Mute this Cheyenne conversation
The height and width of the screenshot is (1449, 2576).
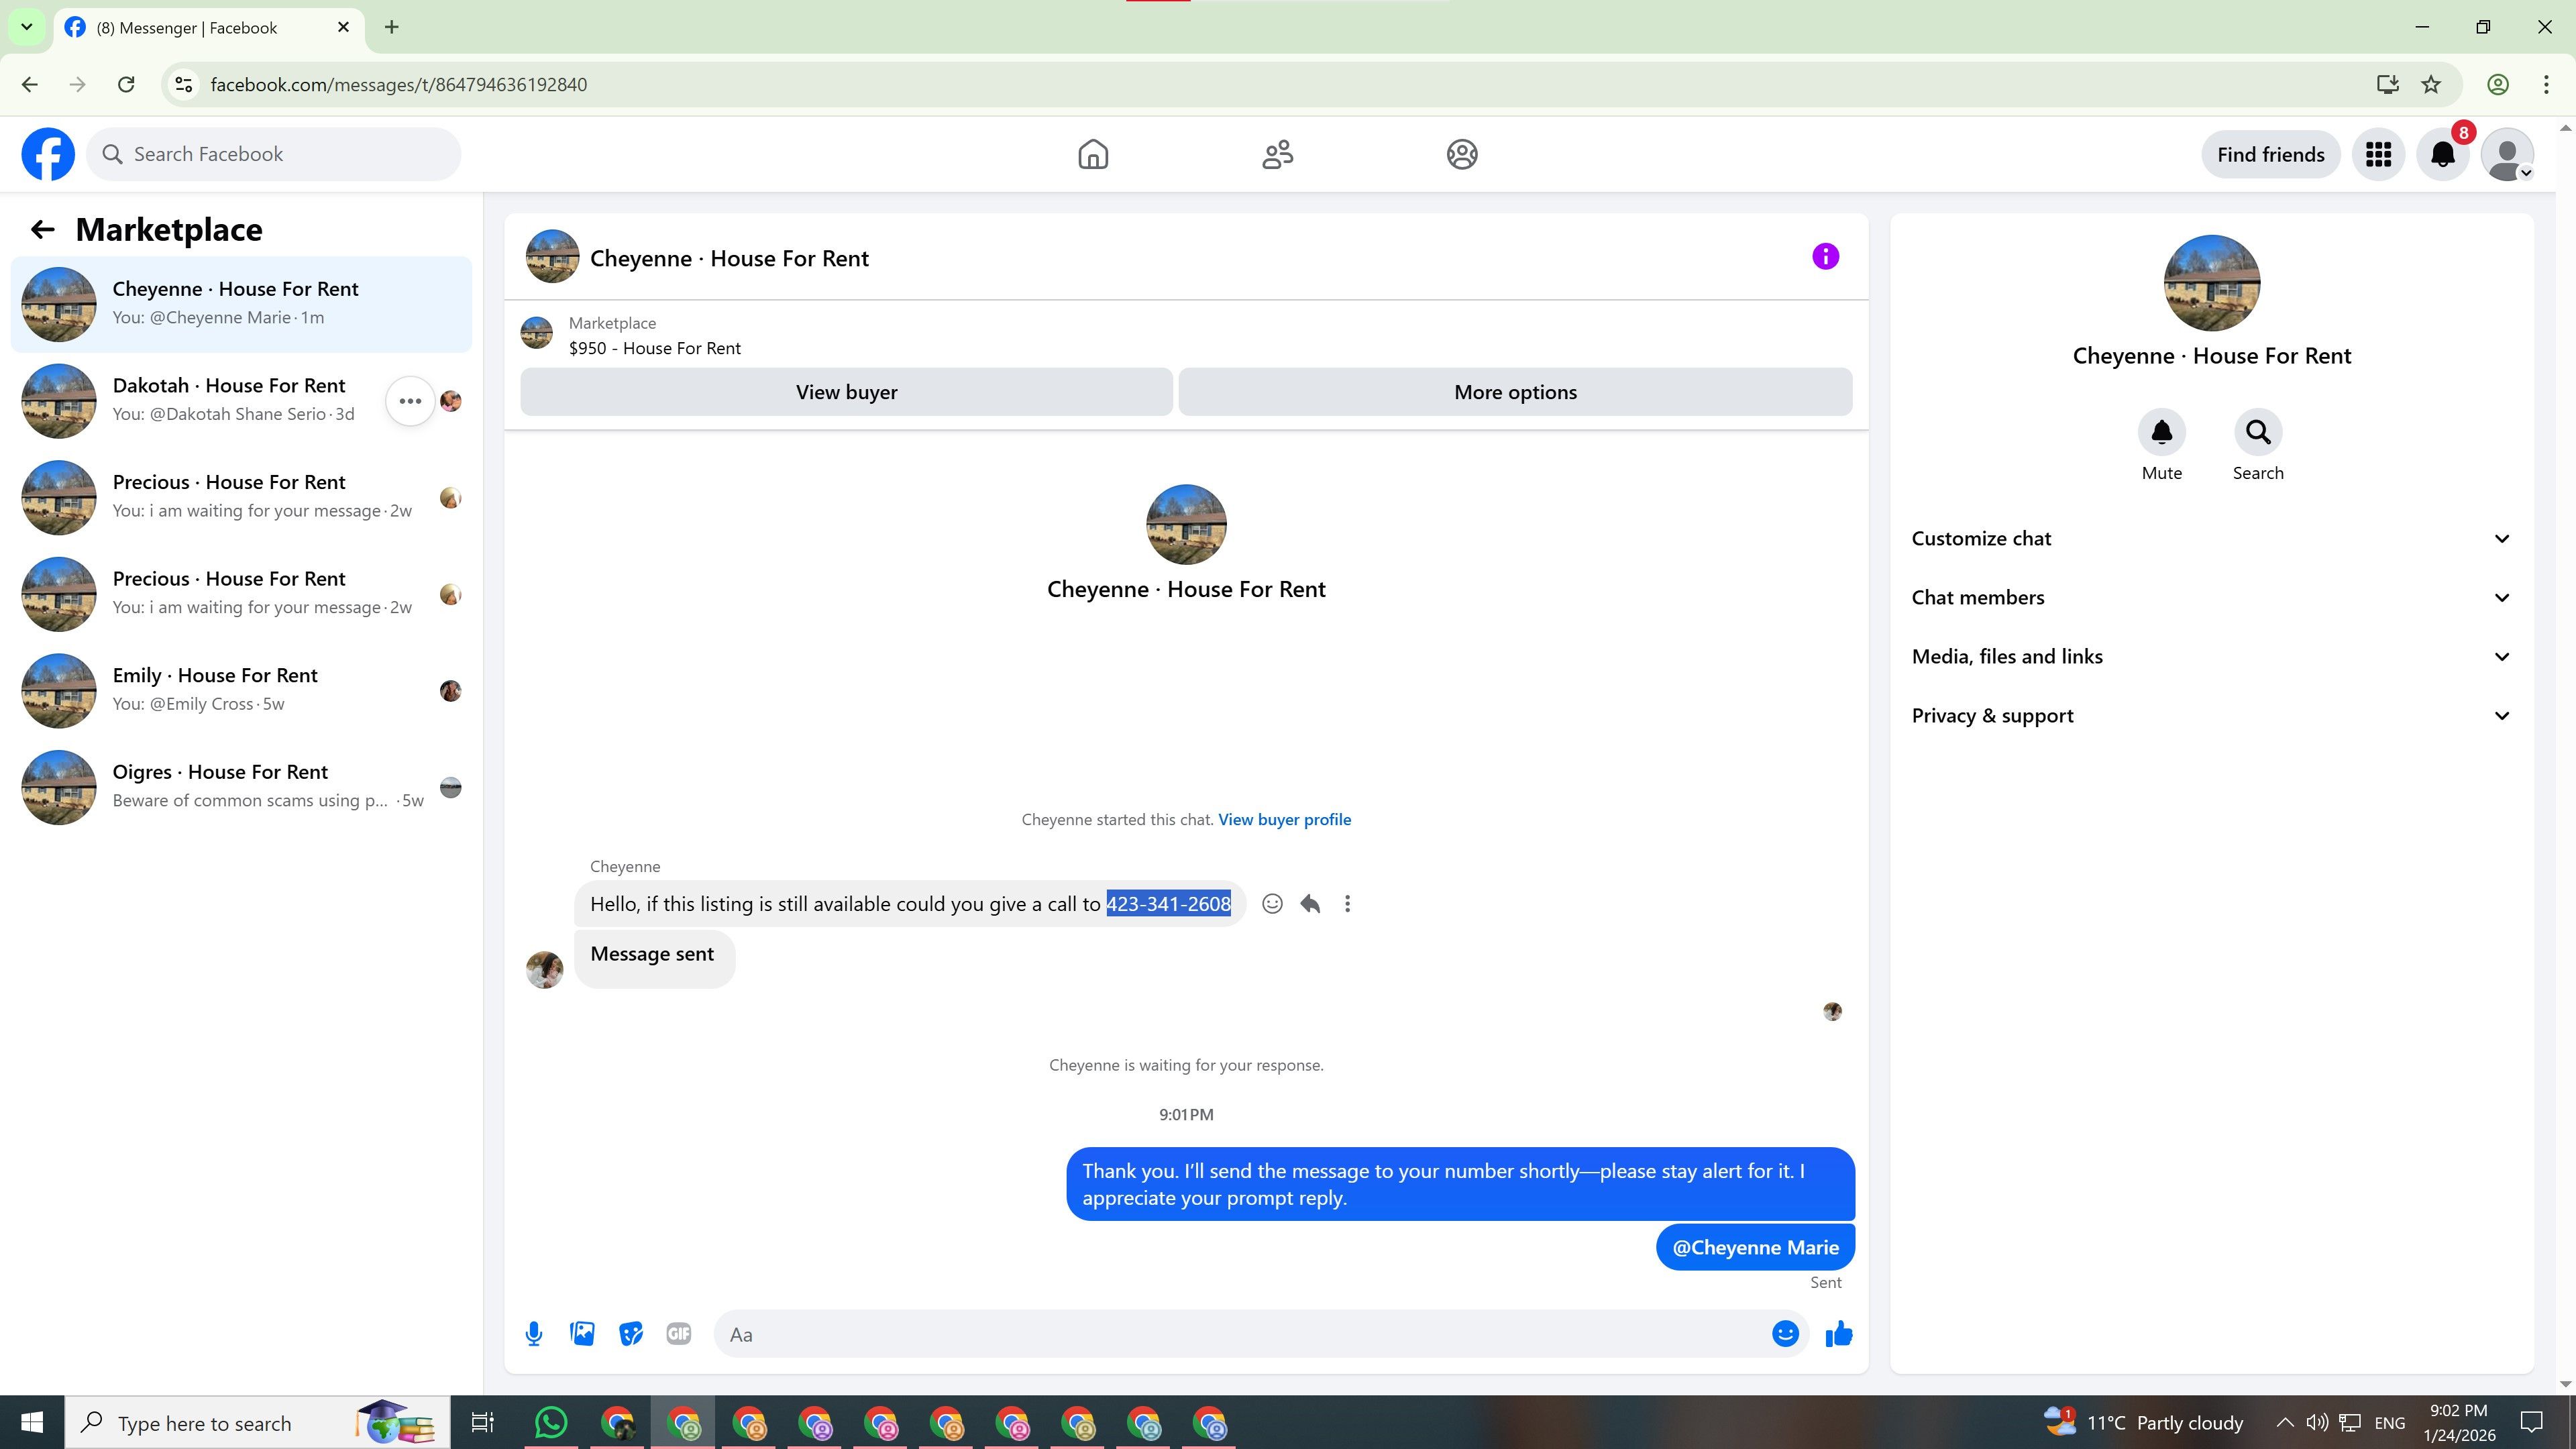2161,433
